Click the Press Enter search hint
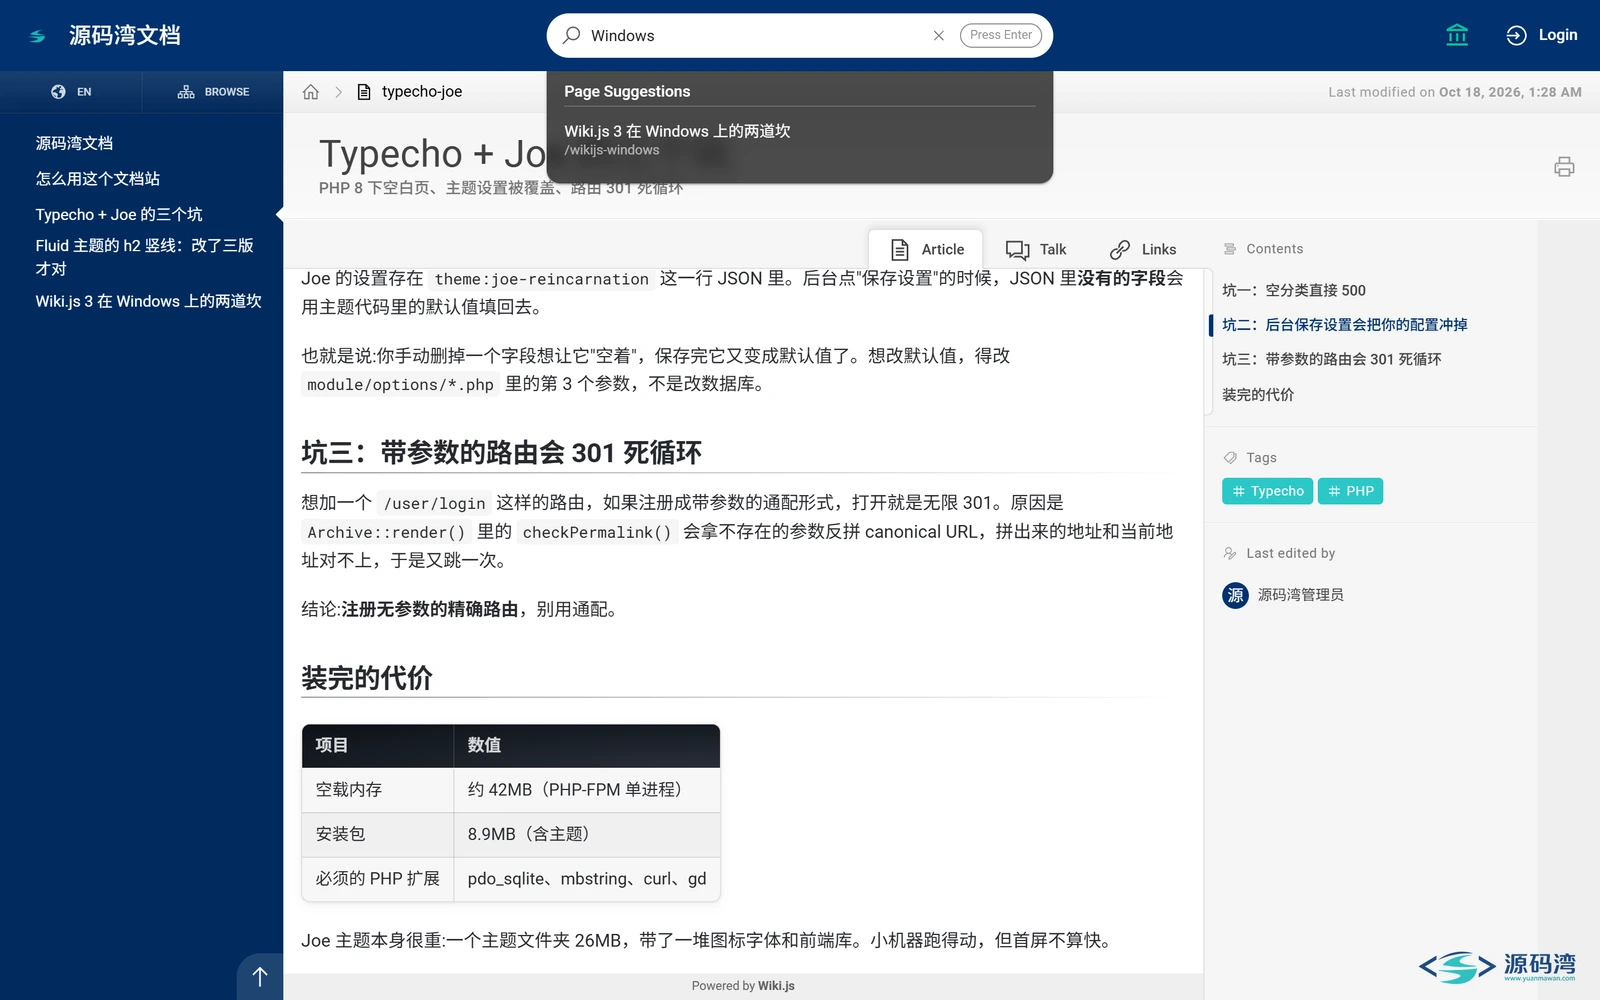Screen dimensions: 1600x1000 tap(1001, 35)
